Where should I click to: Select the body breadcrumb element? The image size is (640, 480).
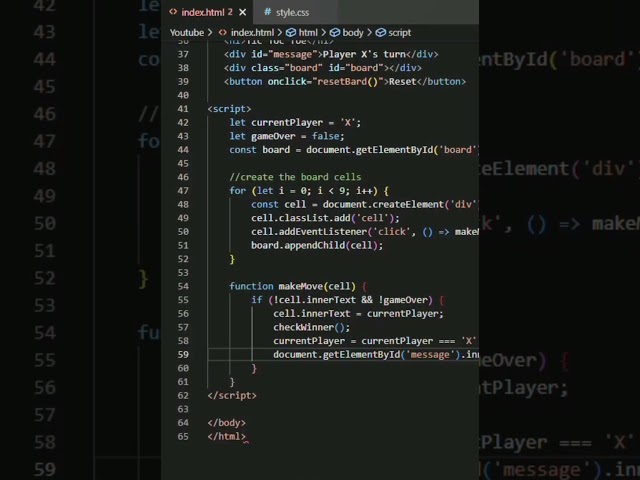(353, 33)
